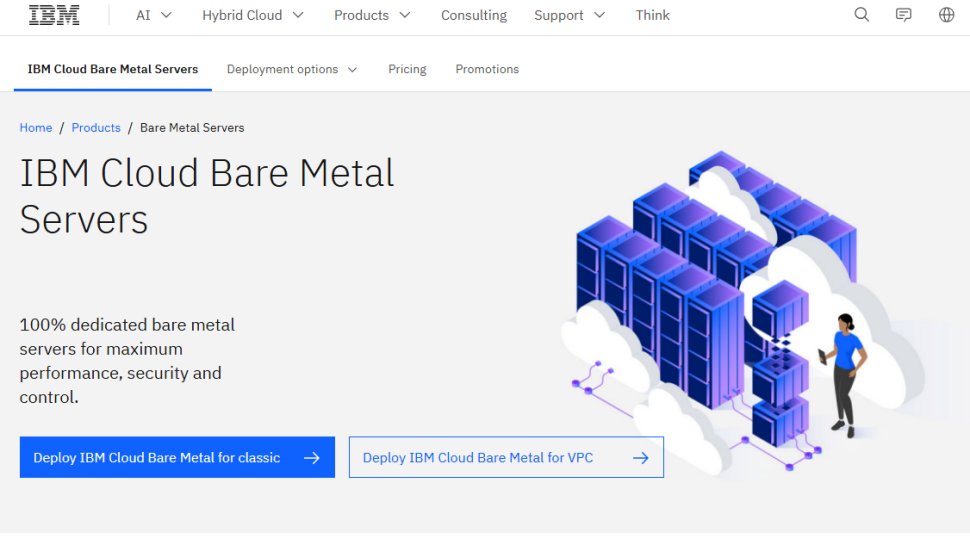The width and height of the screenshot is (970, 545).
Task: Expand the Hybrid Cloud menu
Action: click(252, 15)
